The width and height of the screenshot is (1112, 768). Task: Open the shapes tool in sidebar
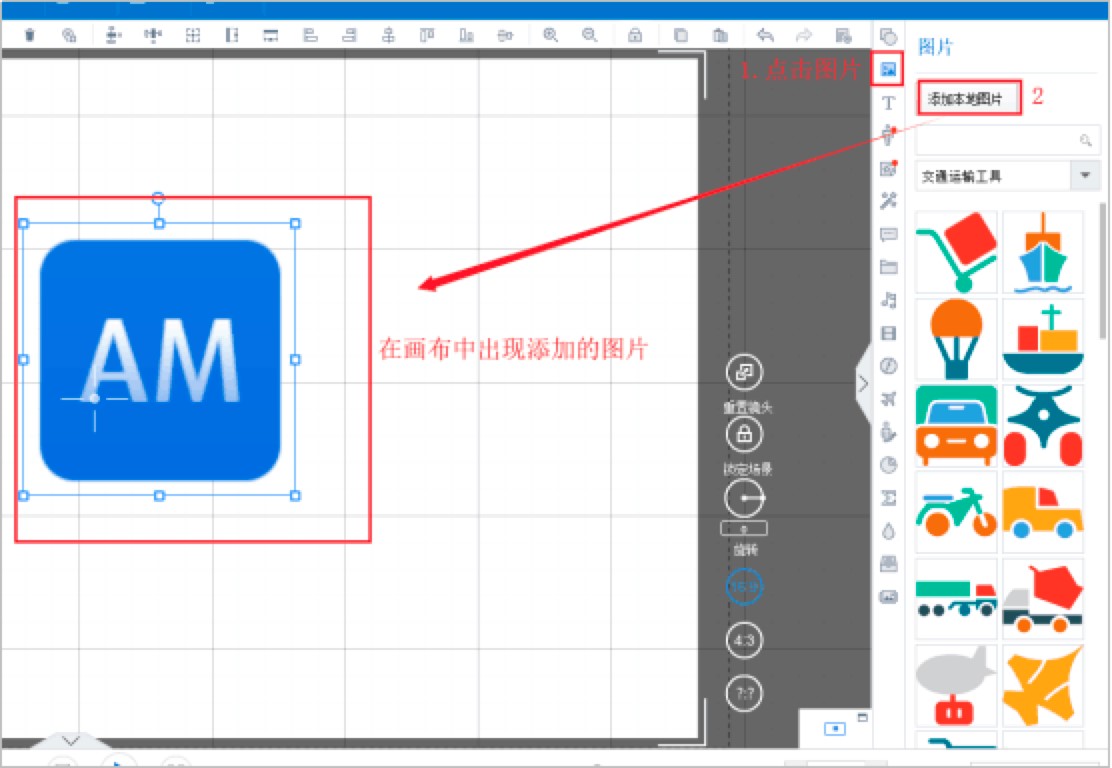click(x=888, y=36)
